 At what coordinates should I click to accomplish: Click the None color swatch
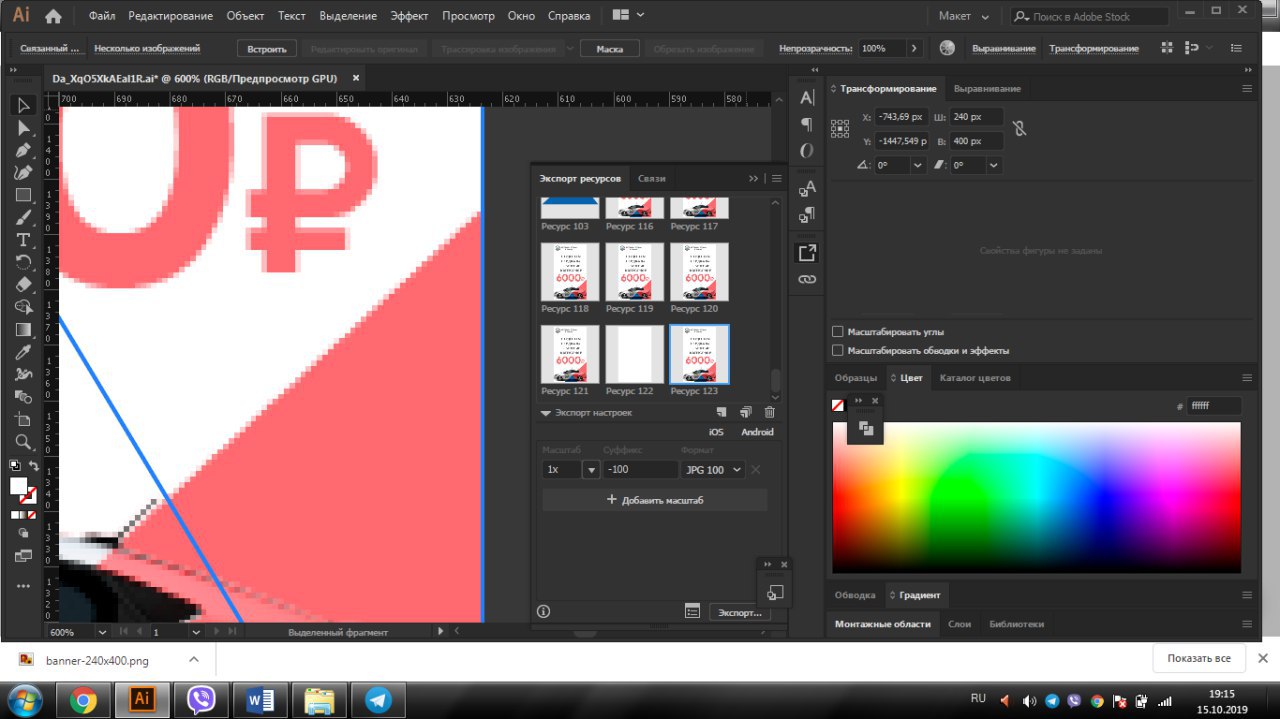pos(838,405)
